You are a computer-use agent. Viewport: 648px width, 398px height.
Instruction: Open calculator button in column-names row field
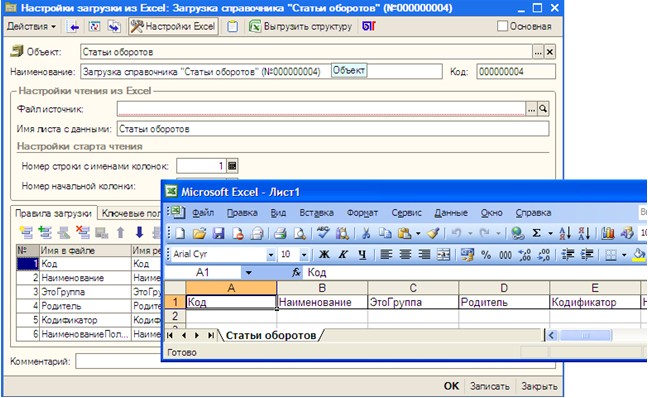click(232, 166)
